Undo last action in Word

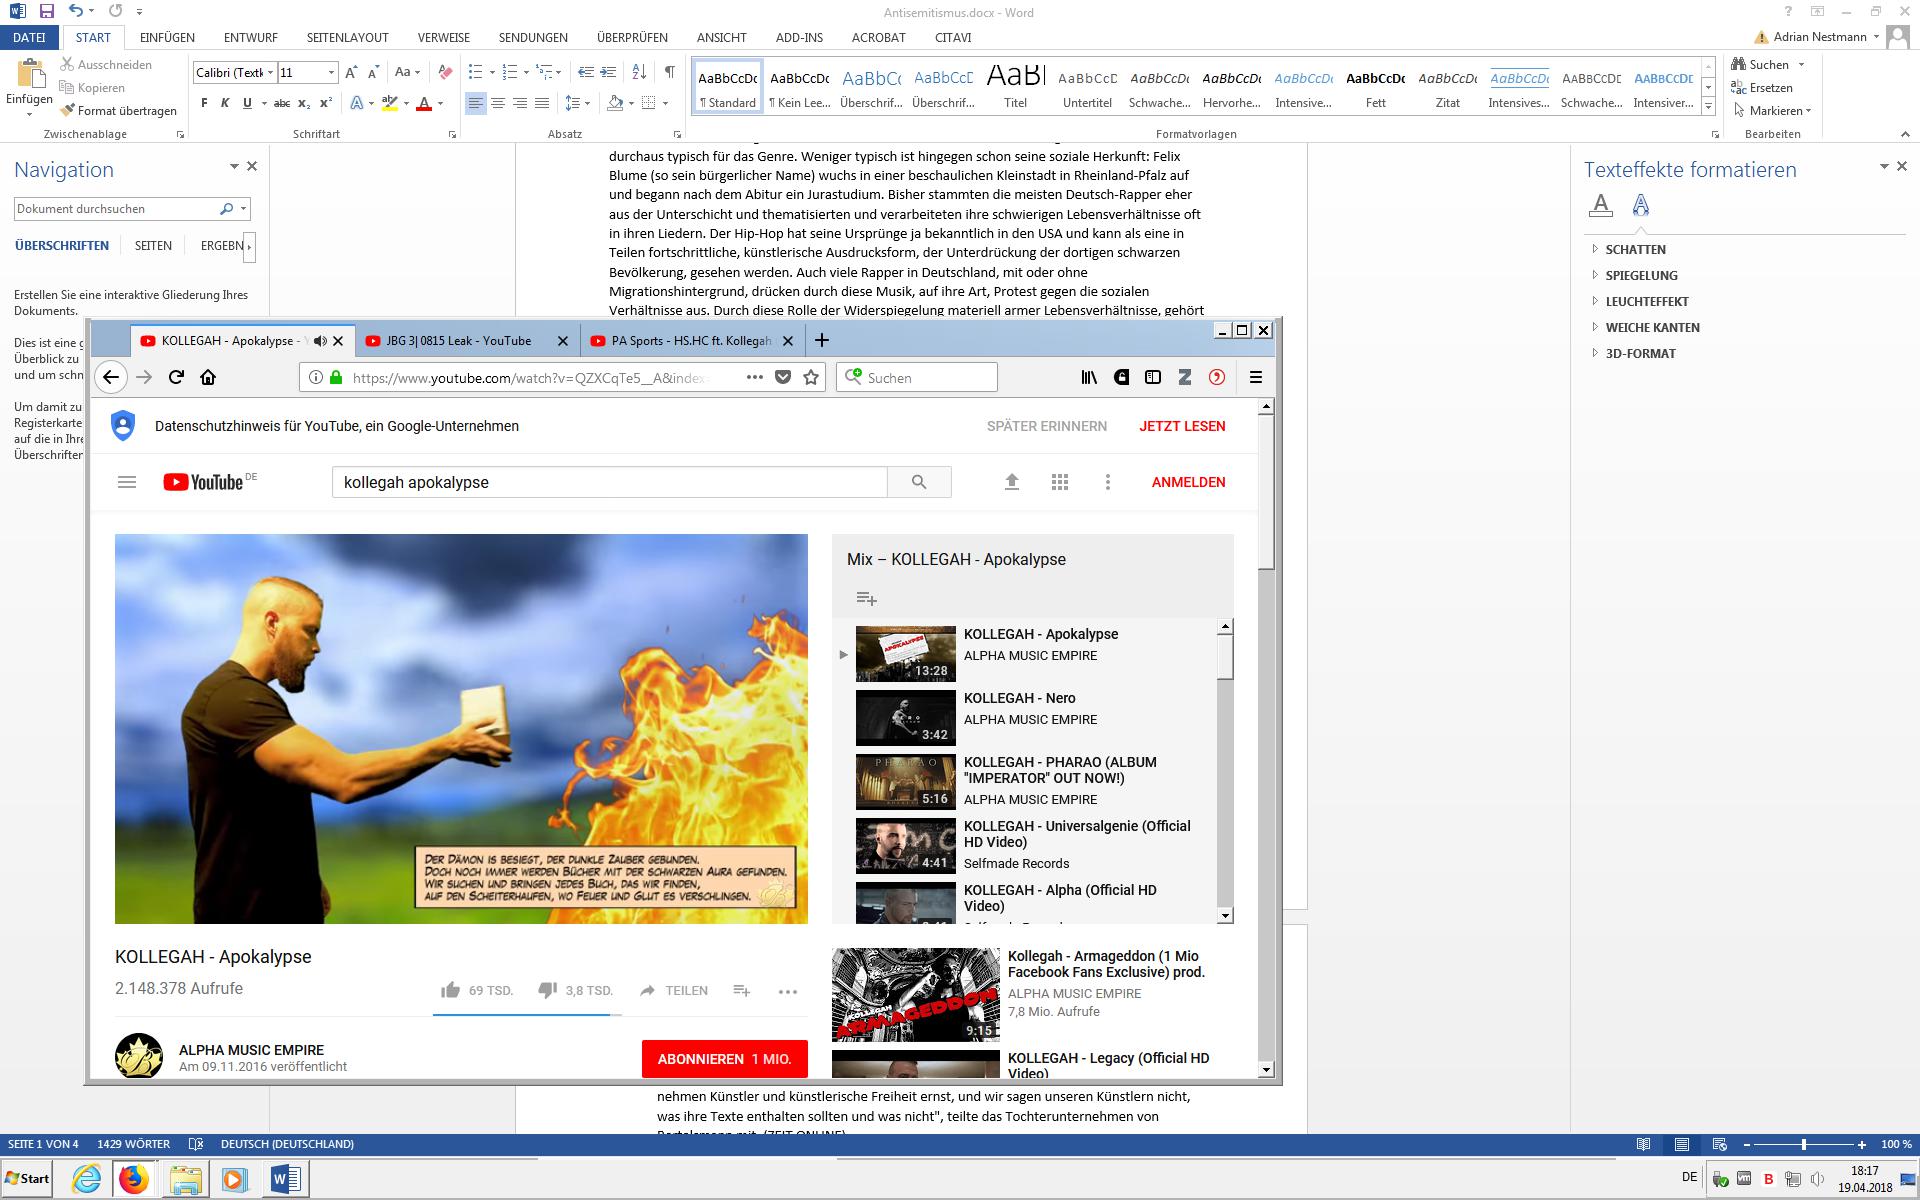click(x=77, y=12)
